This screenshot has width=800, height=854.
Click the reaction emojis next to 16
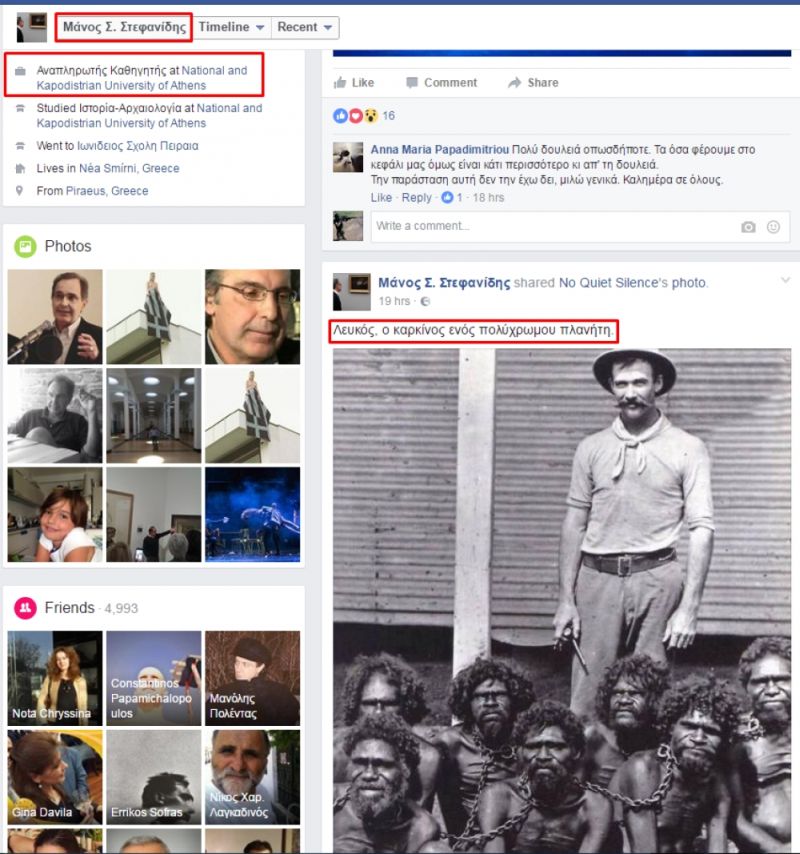[356, 116]
